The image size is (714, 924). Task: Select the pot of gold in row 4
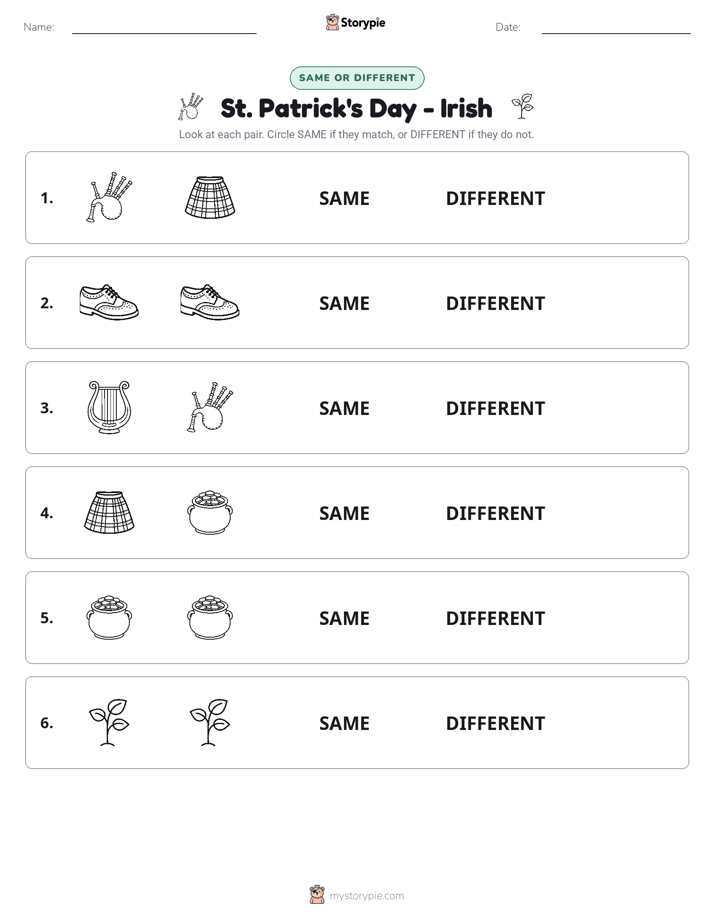210,512
